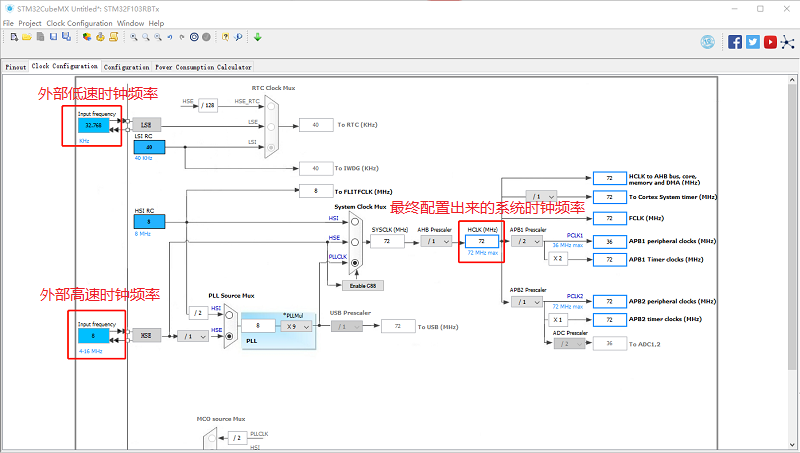
Task: Click the help question mark icon
Action: (224, 38)
